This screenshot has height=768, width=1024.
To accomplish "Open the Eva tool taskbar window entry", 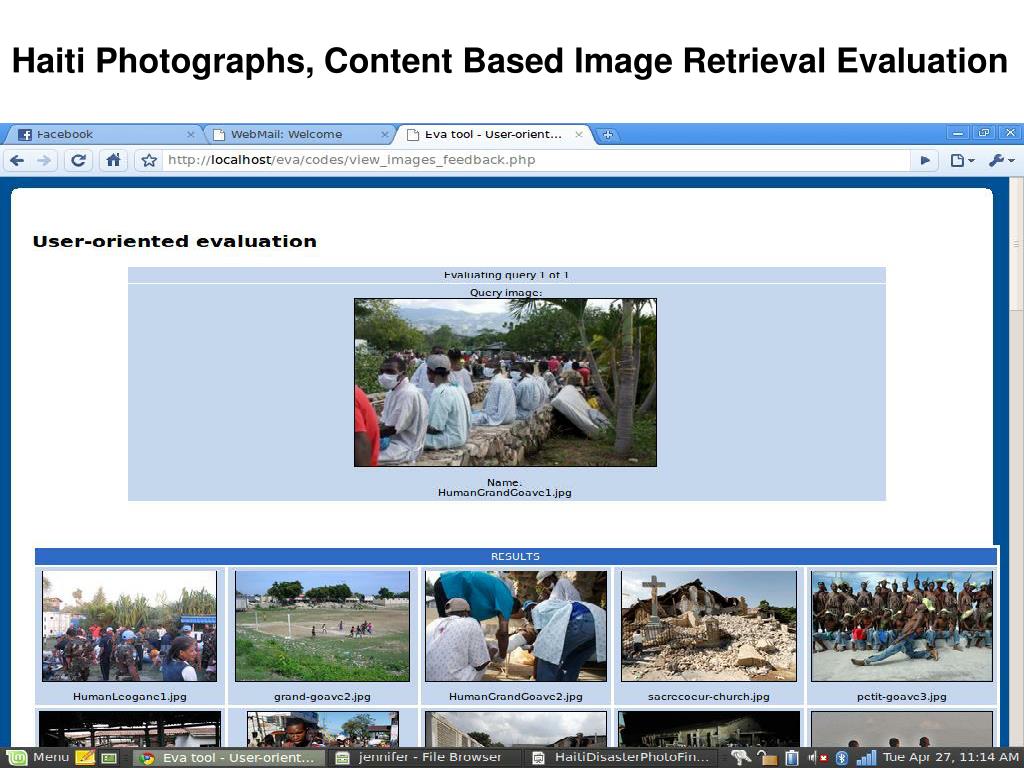I will (229, 758).
